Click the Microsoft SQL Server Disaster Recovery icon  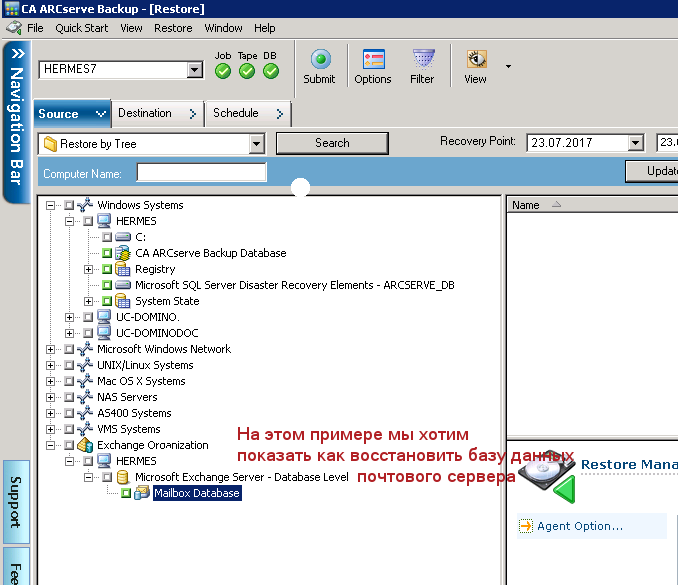123,285
